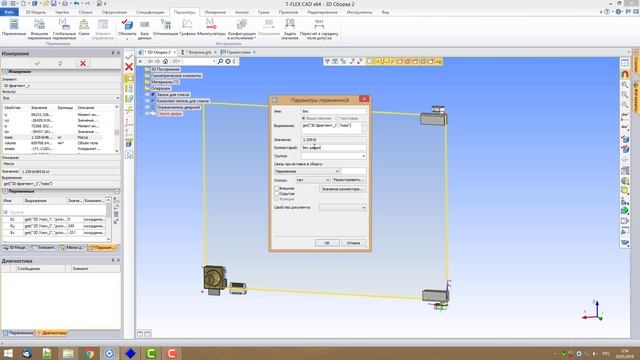640x360 pixels.
Task: Open the assembly link Variable dropdown
Action: 307,171
